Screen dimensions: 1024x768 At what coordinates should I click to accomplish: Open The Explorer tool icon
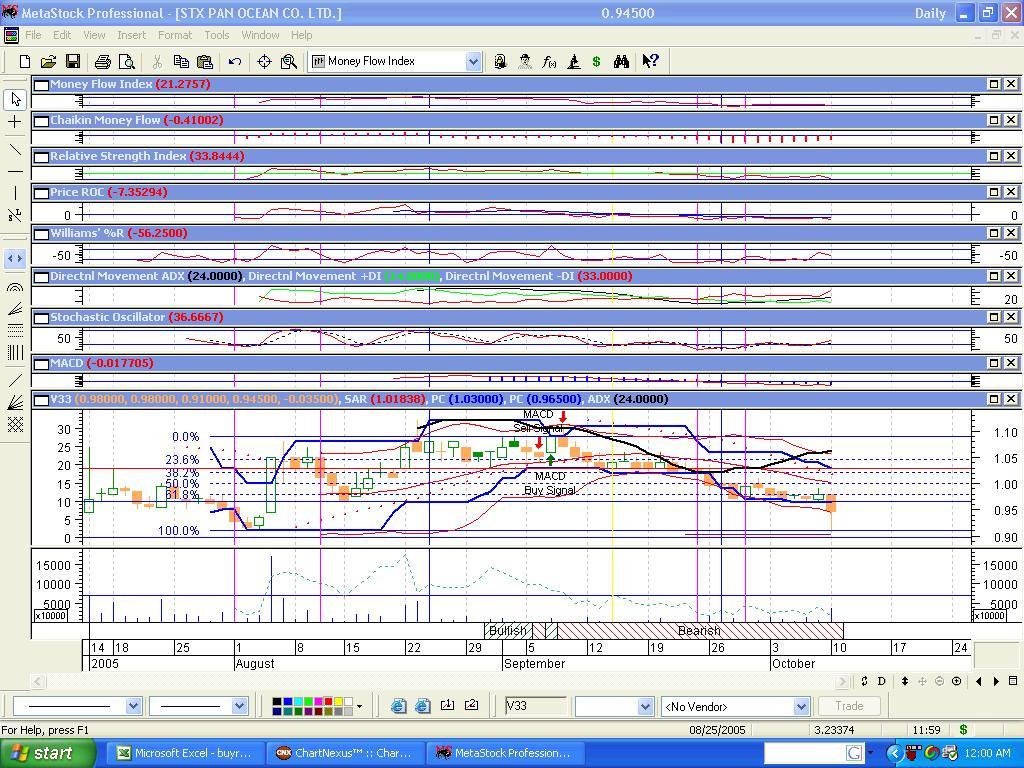[500, 61]
